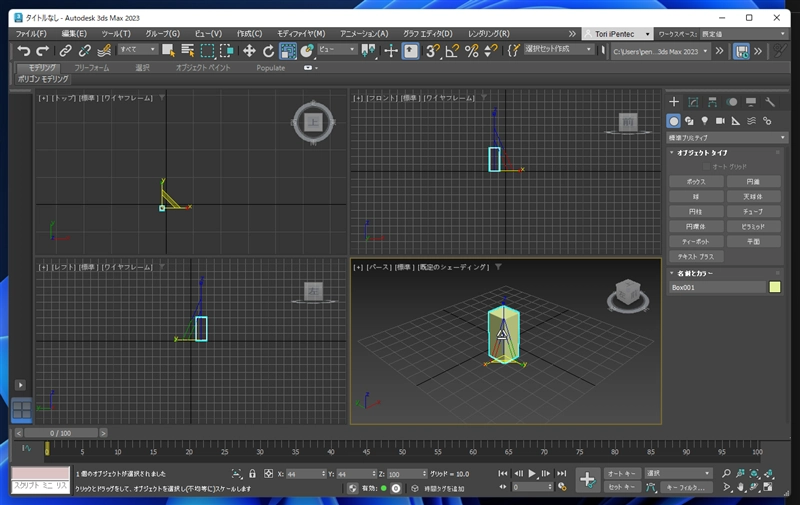This screenshot has height=505, width=800.
Task: Open the Utilities wrench panel tab
Action: 770,102
